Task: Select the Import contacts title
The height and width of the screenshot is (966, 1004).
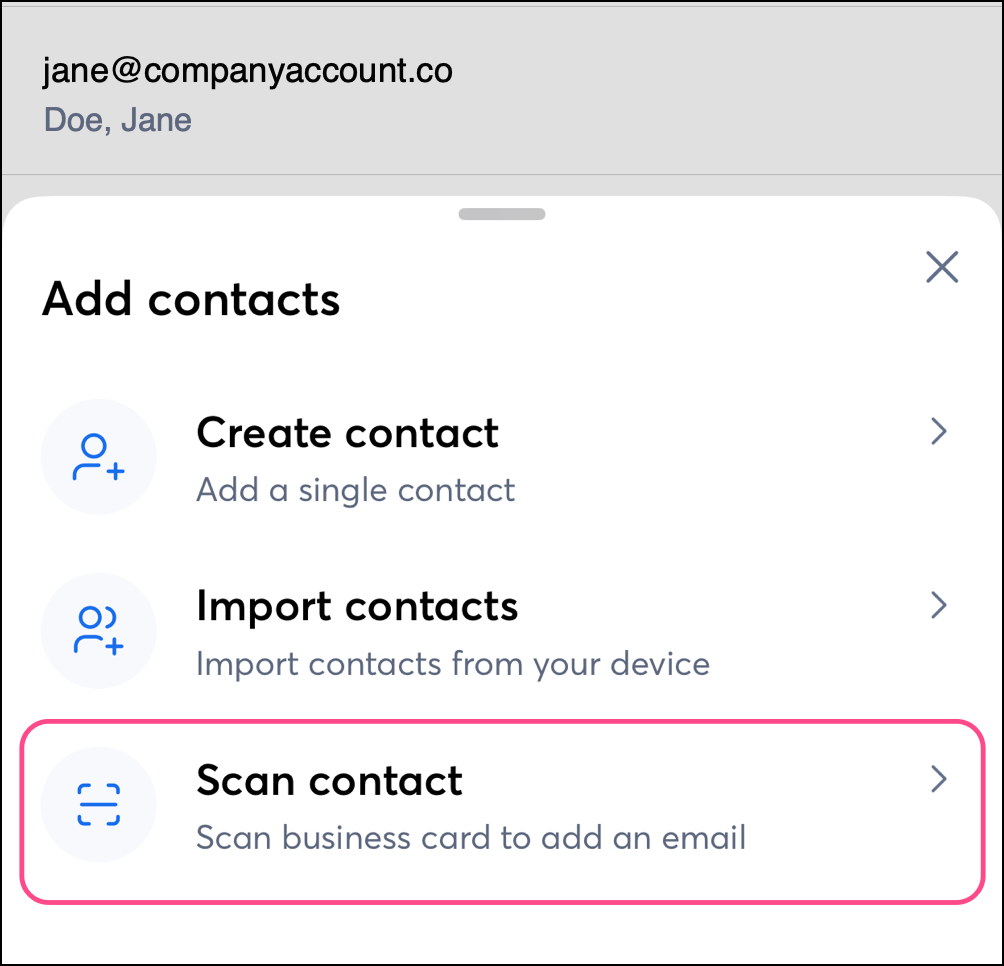Action: point(357,606)
